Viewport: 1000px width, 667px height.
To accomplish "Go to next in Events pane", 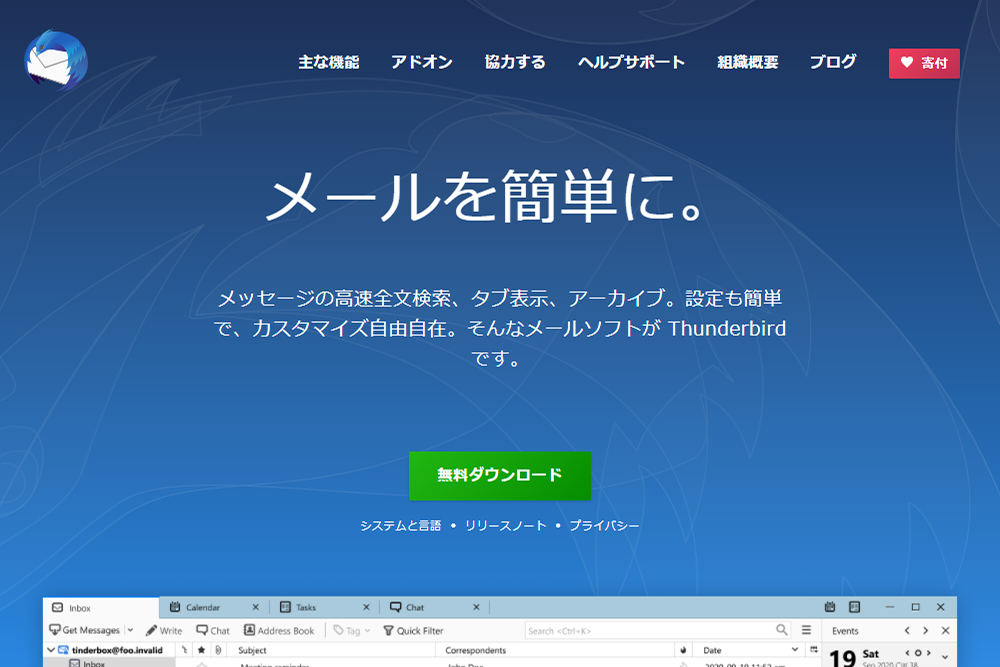I will [x=925, y=630].
